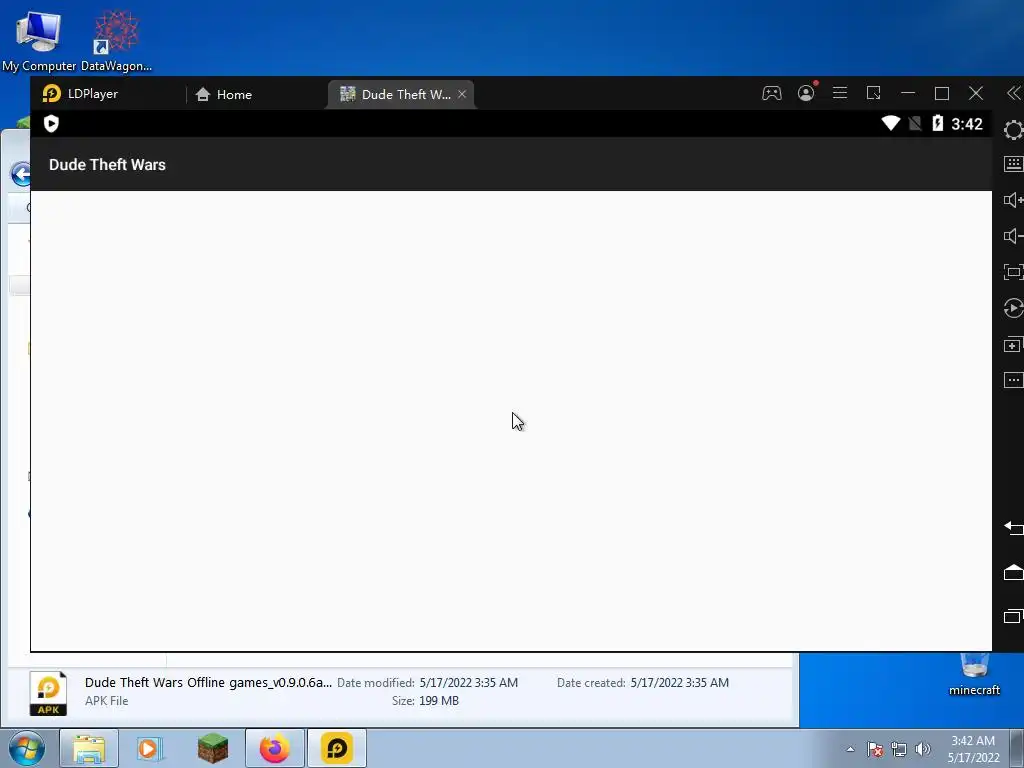
Task: Decrease emulator volume
Action: click(x=1014, y=236)
